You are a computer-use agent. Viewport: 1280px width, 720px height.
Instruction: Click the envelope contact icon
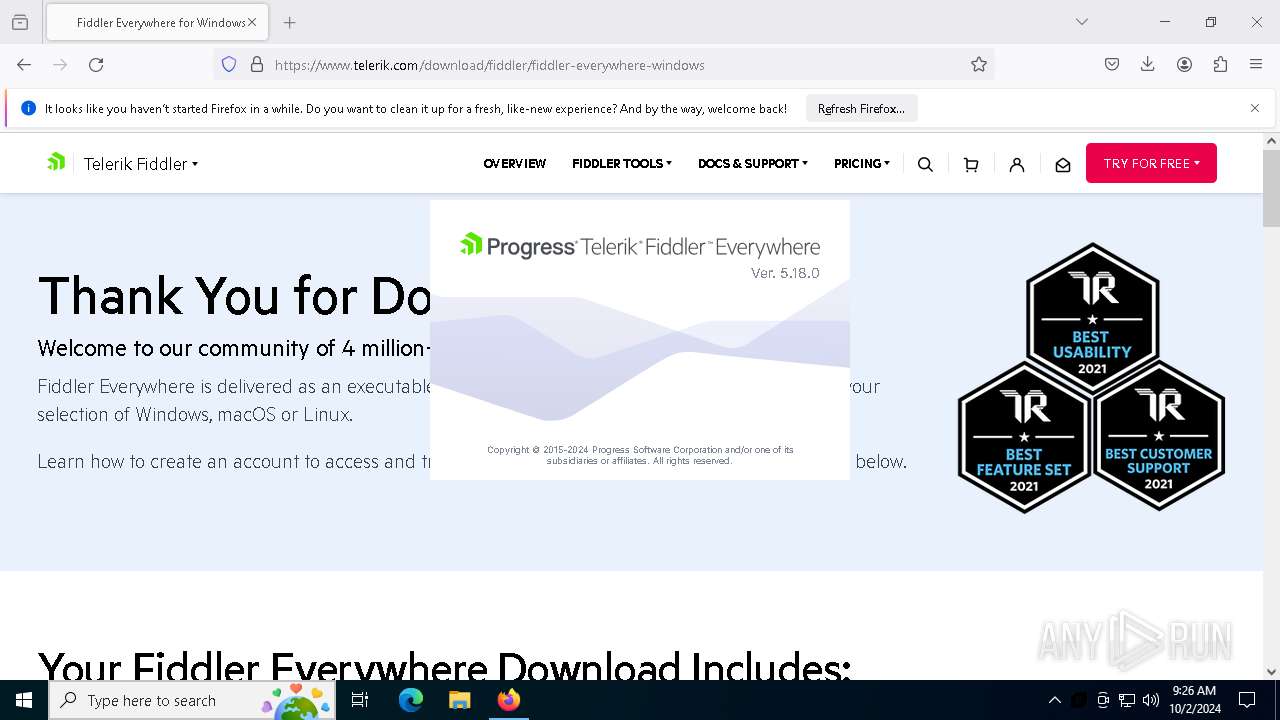point(1063,164)
